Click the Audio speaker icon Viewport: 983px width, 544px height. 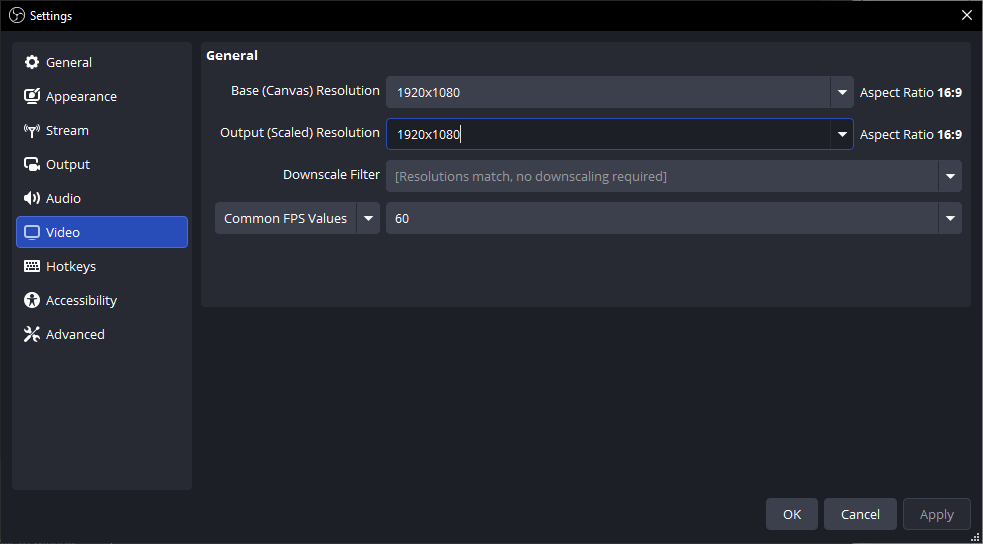(31, 198)
